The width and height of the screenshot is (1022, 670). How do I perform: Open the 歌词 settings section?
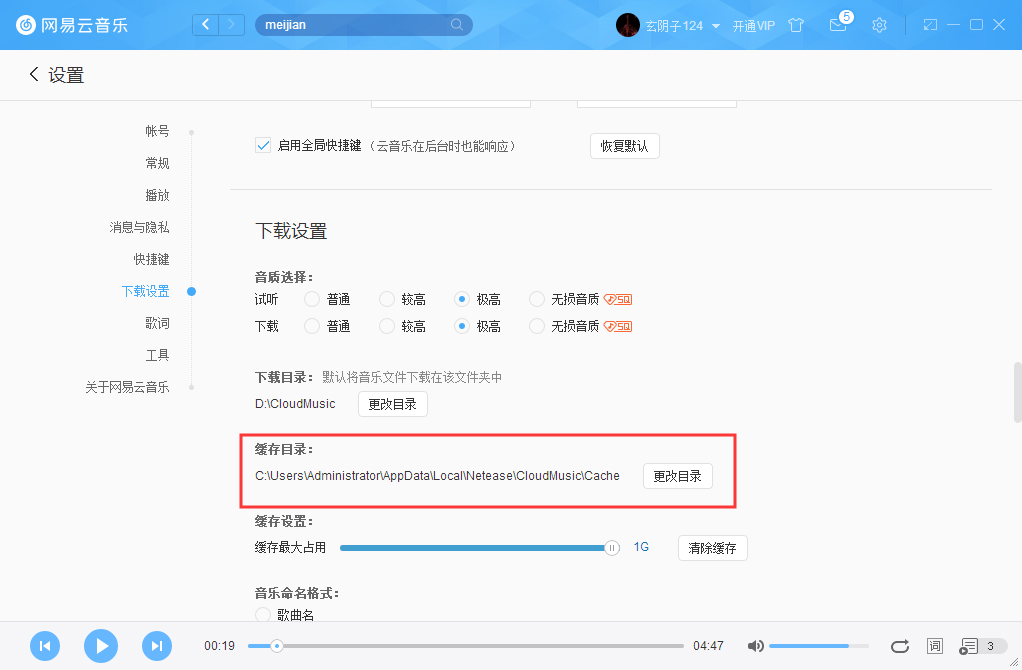pyautogui.click(x=157, y=322)
